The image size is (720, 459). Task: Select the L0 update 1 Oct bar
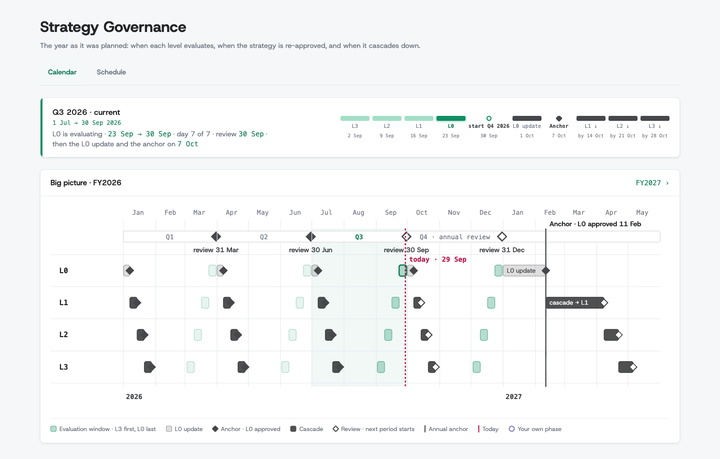(527, 118)
